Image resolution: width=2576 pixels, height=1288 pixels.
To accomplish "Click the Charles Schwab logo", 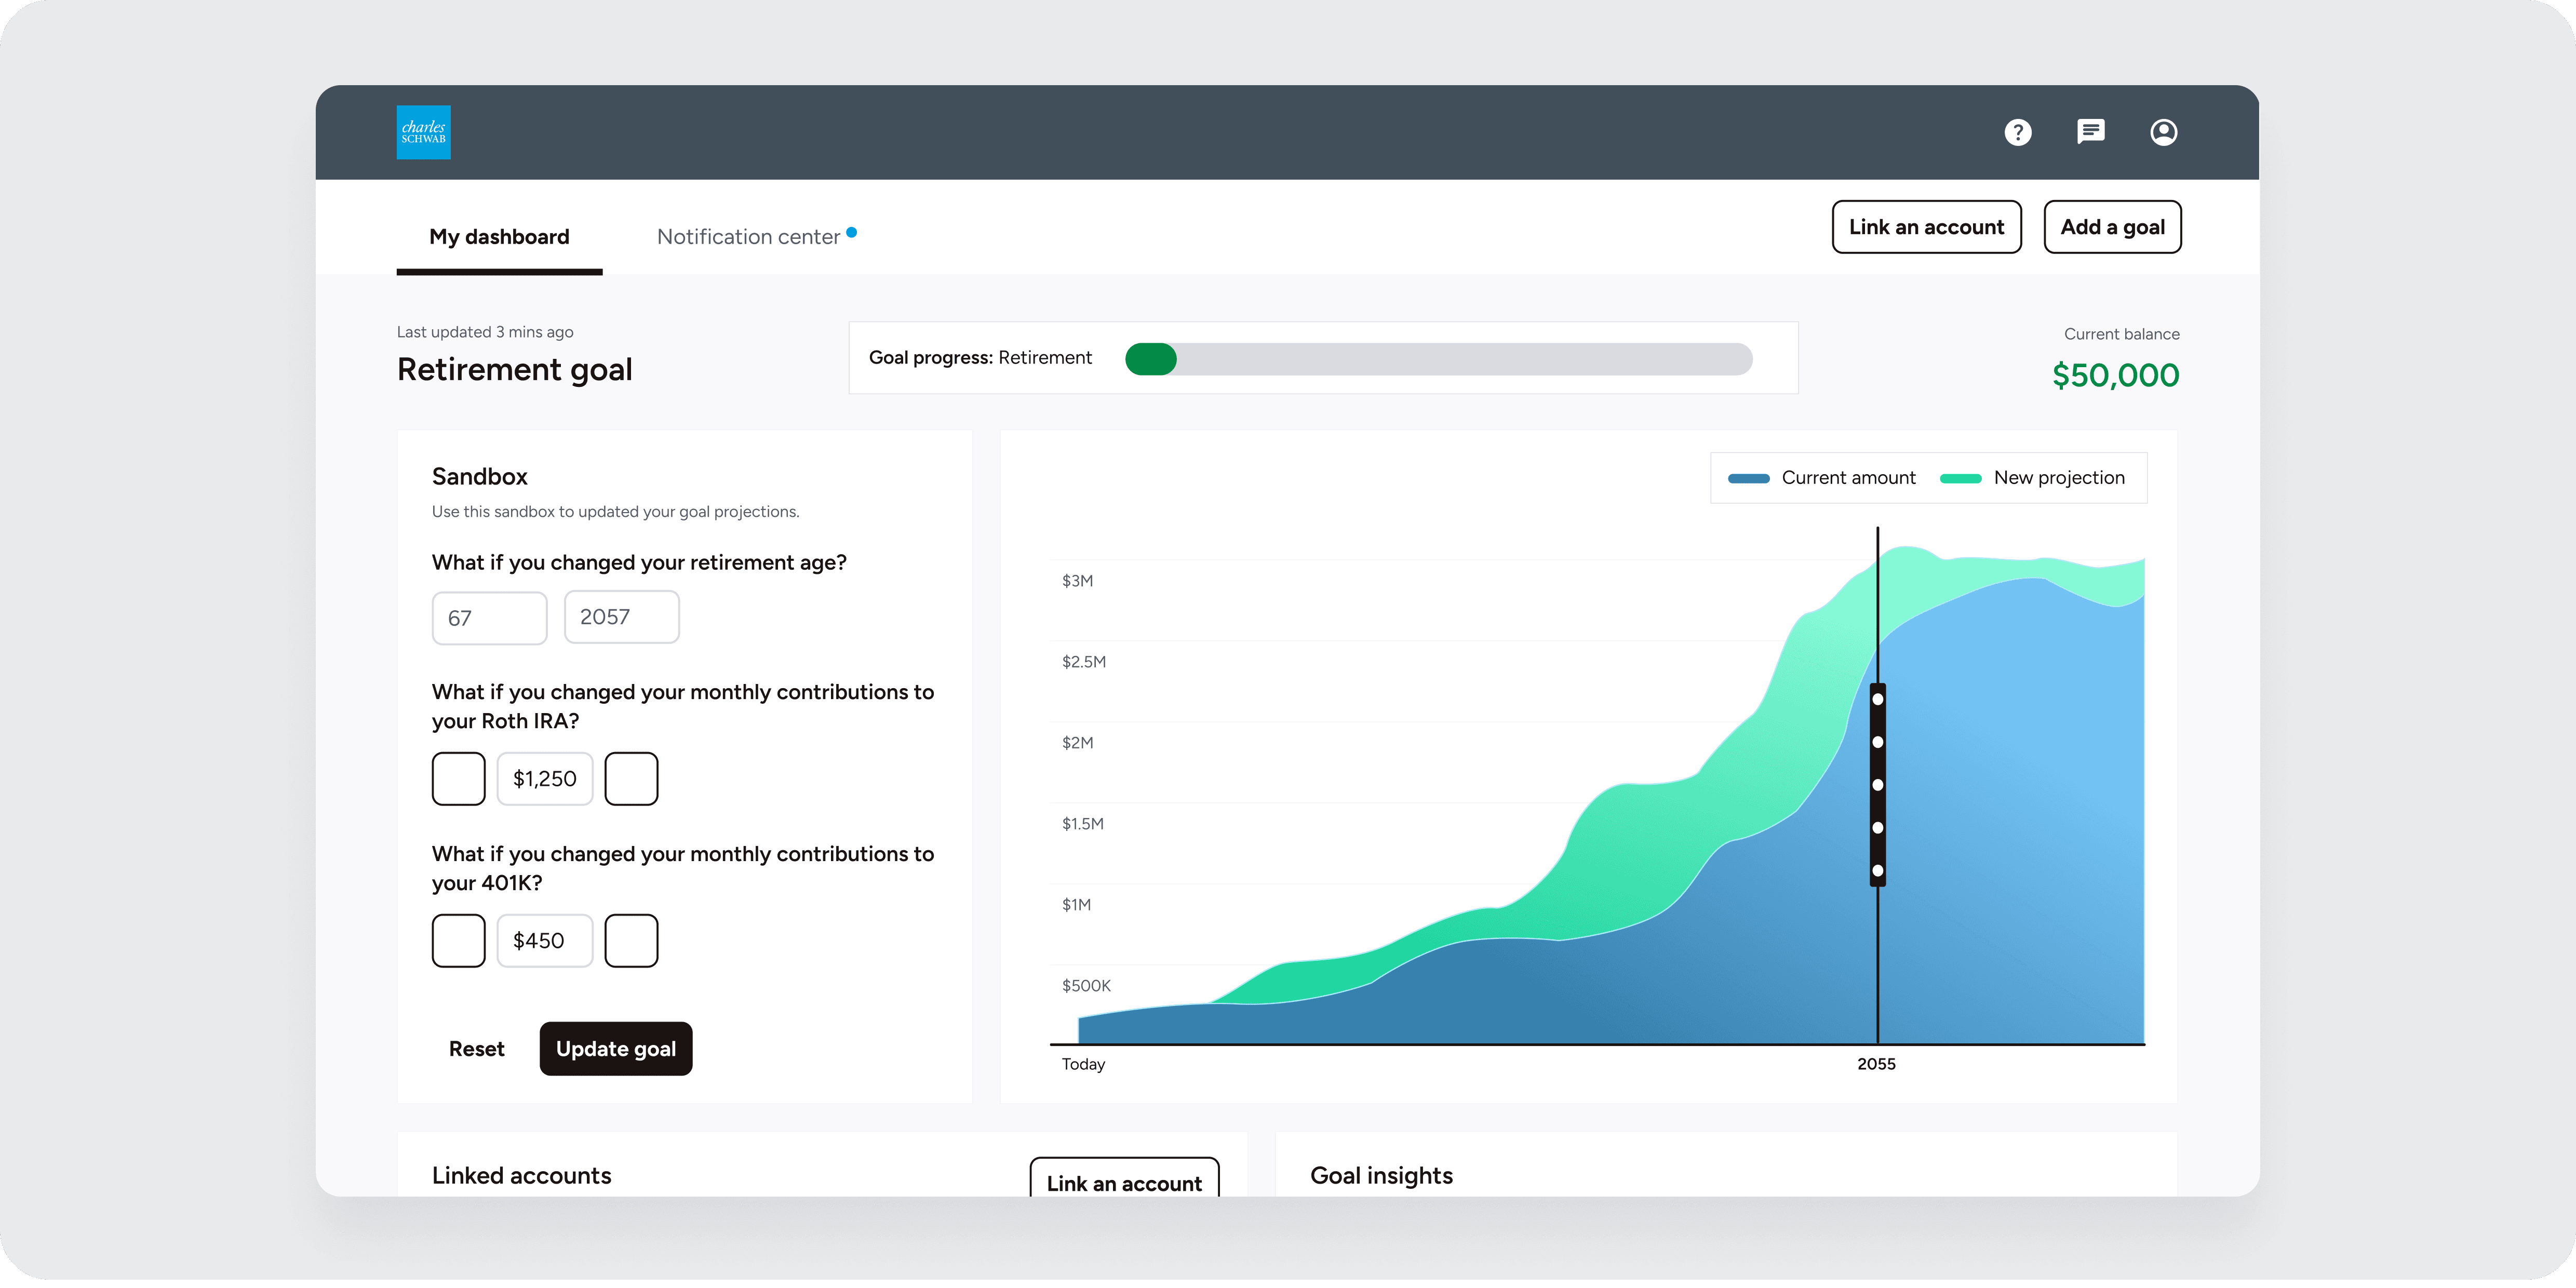I will pyautogui.click(x=423, y=132).
